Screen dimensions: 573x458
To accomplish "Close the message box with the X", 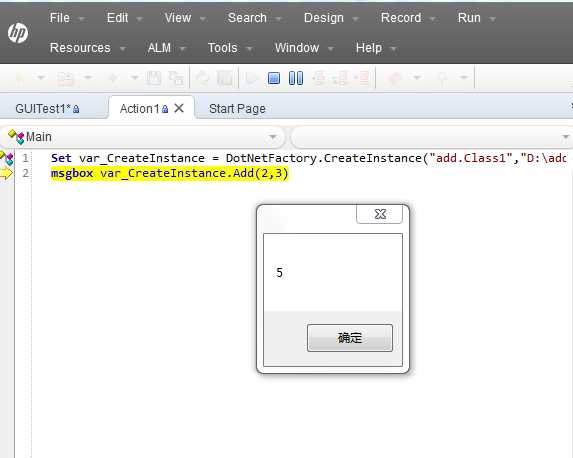I will (x=380, y=214).
